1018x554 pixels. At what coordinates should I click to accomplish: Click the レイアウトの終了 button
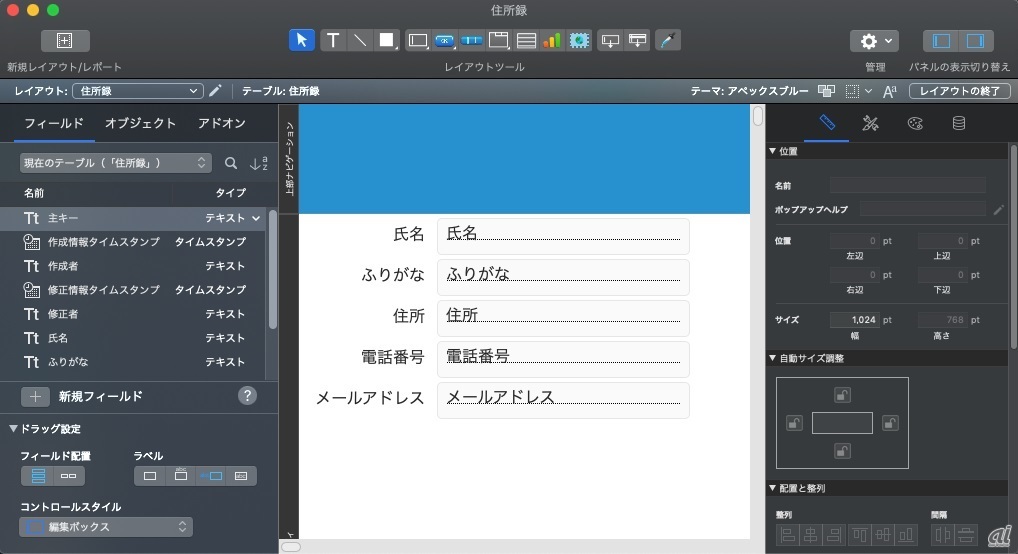(958, 91)
